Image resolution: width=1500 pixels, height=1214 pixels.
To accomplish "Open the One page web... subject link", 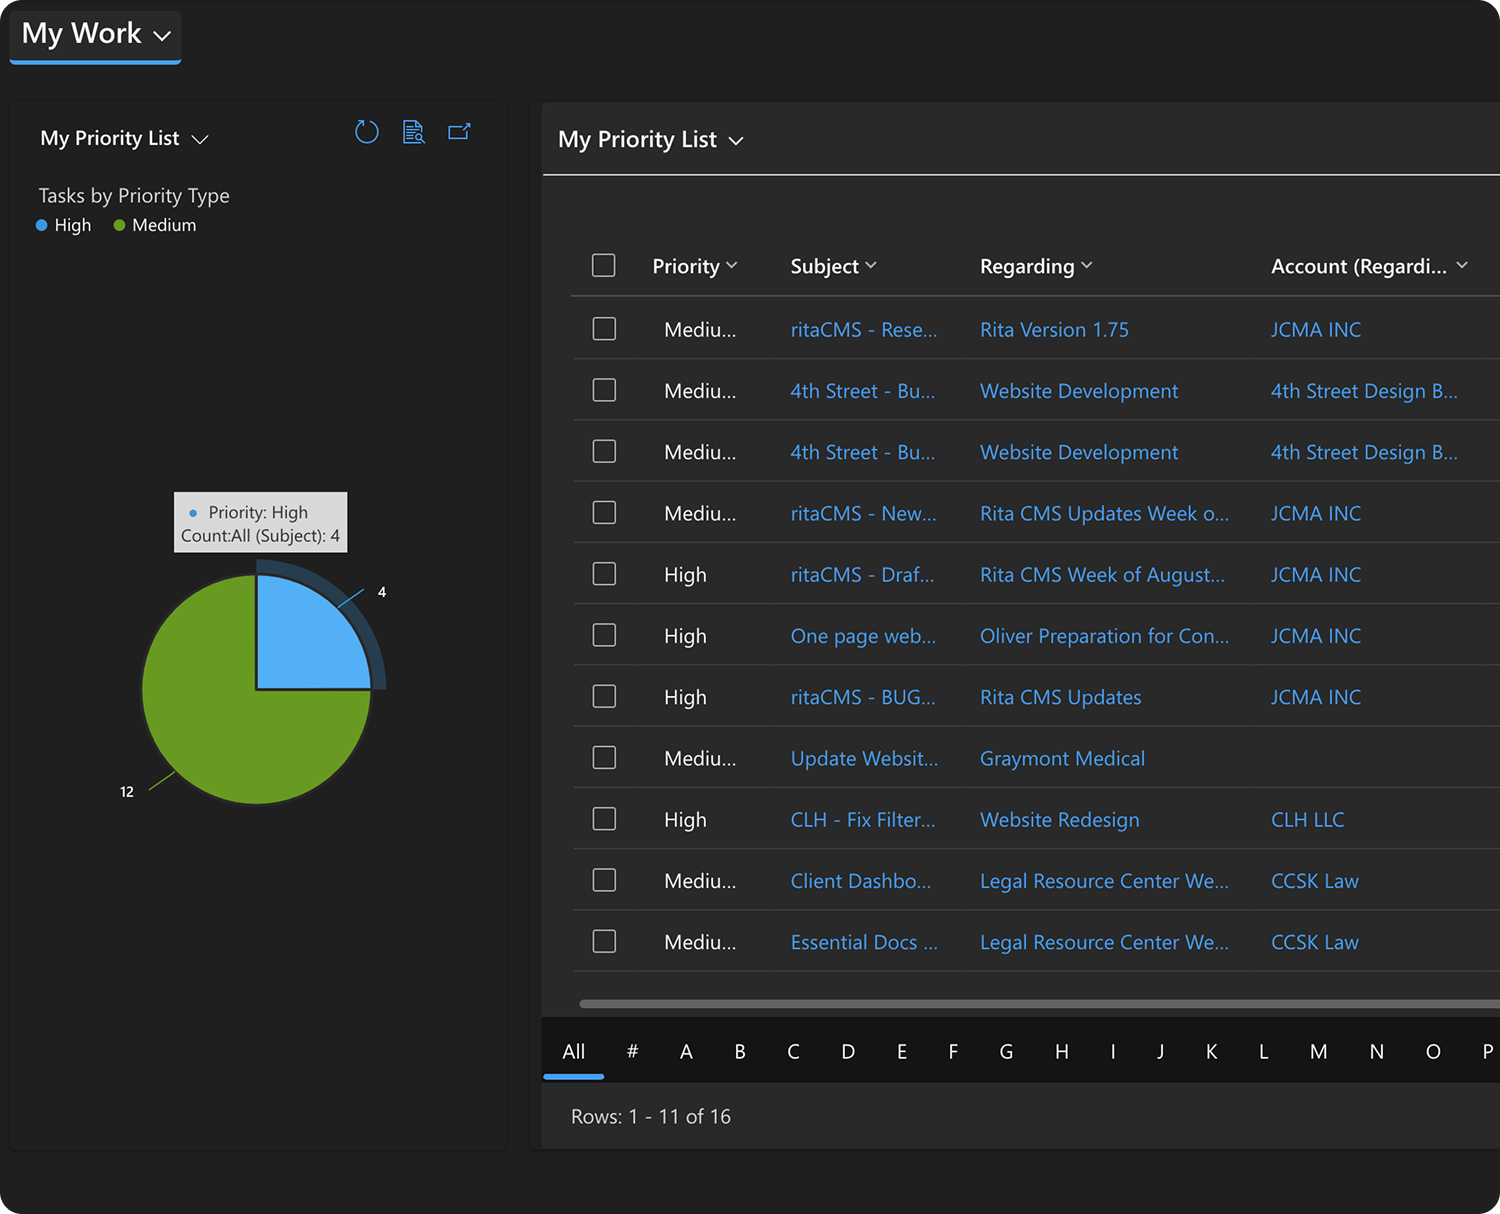I will [x=863, y=636].
